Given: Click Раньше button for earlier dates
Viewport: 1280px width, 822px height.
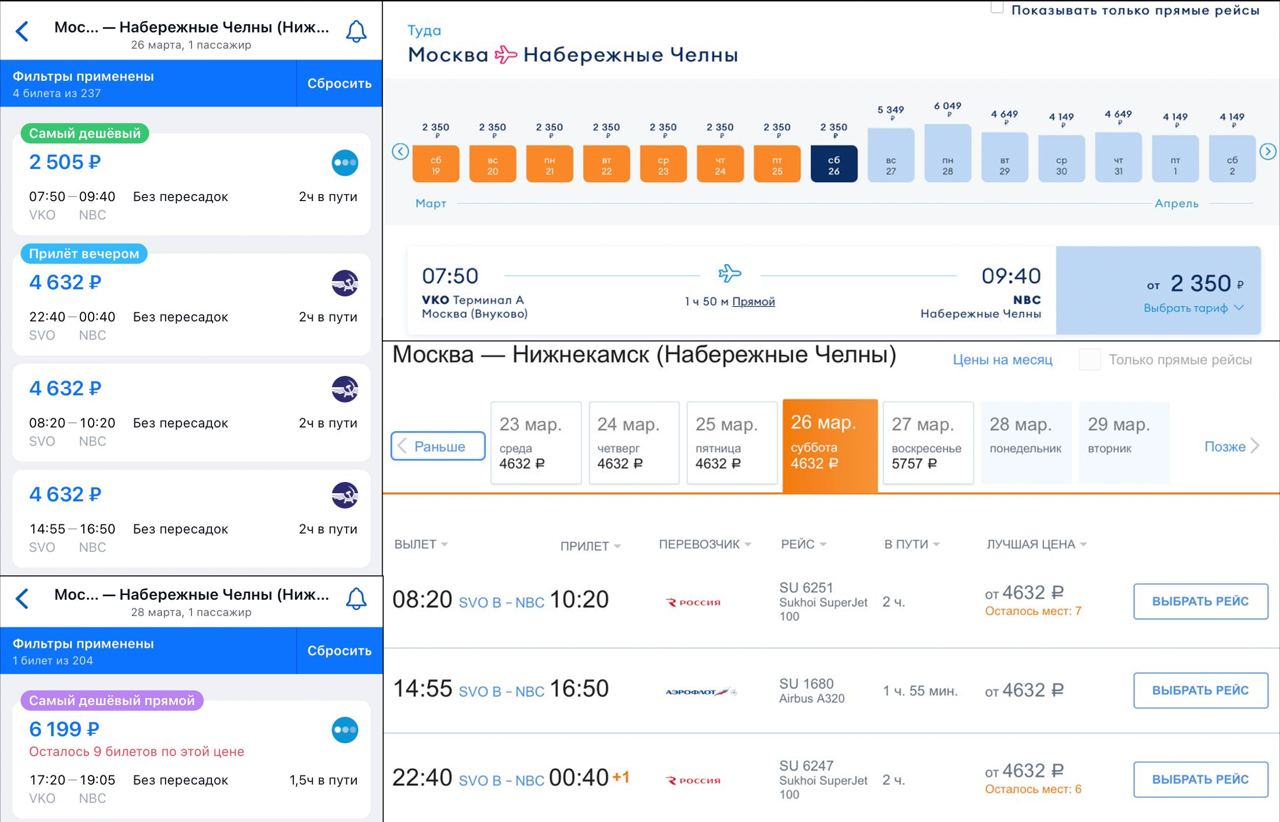Looking at the screenshot, I should tap(438, 446).
